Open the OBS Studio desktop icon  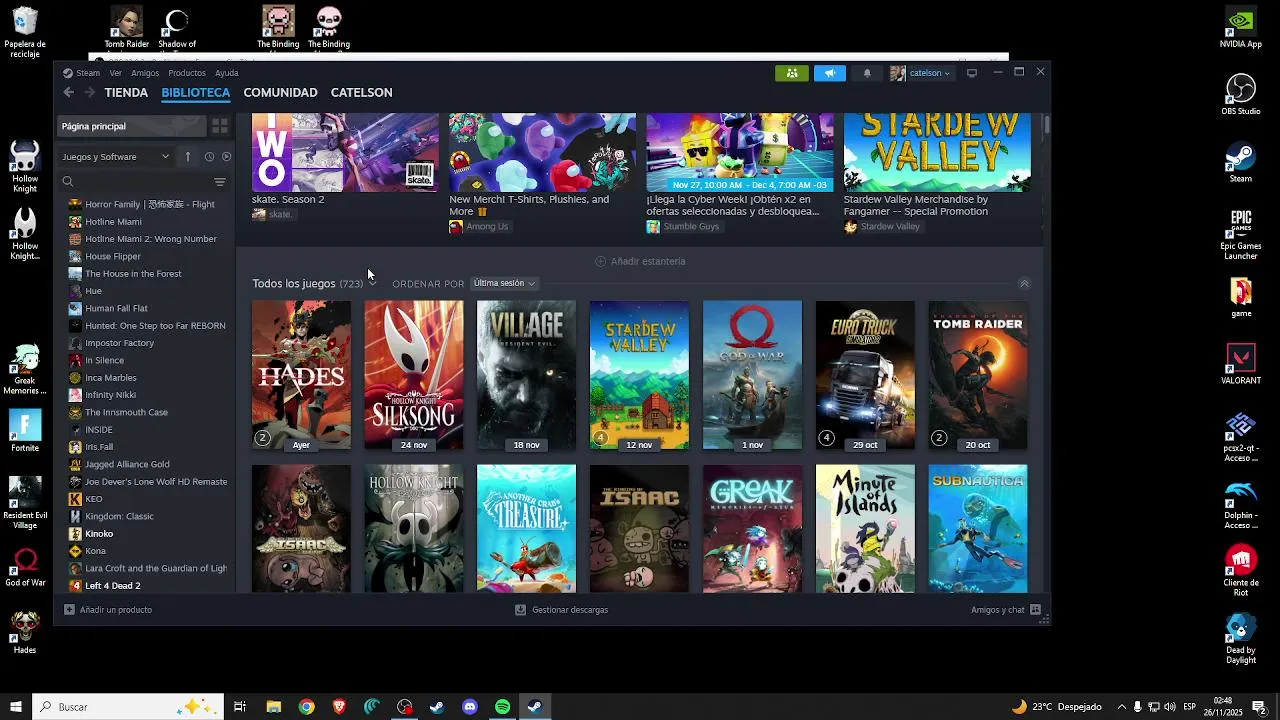coord(1240,95)
